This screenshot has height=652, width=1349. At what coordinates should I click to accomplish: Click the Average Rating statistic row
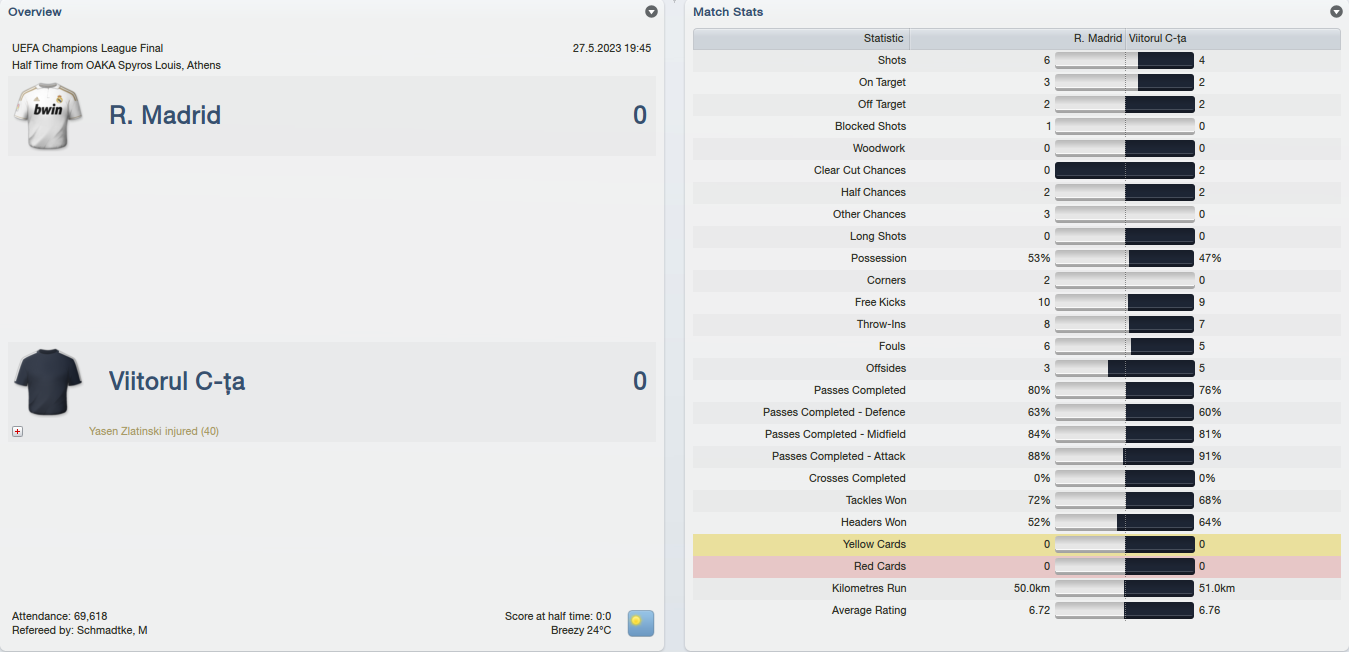coord(1017,610)
